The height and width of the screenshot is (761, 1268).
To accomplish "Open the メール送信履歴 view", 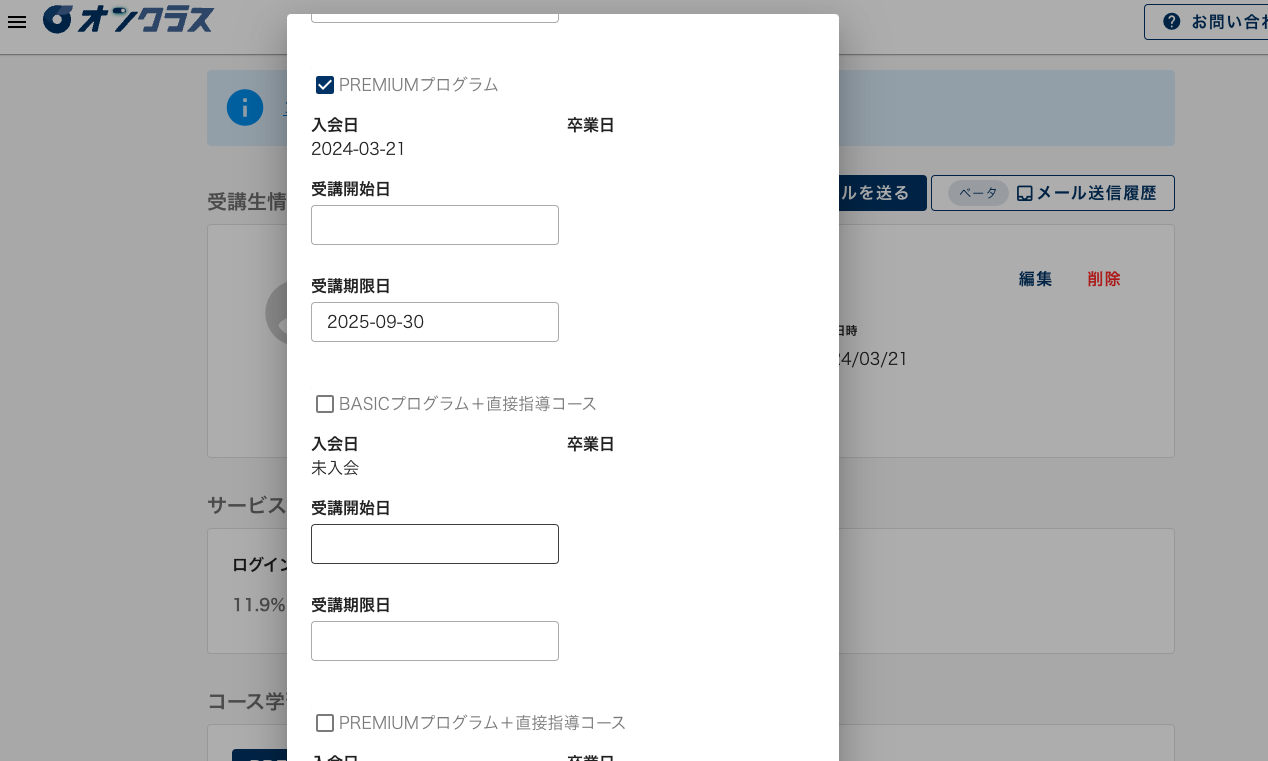I will (x=1096, y=193).
